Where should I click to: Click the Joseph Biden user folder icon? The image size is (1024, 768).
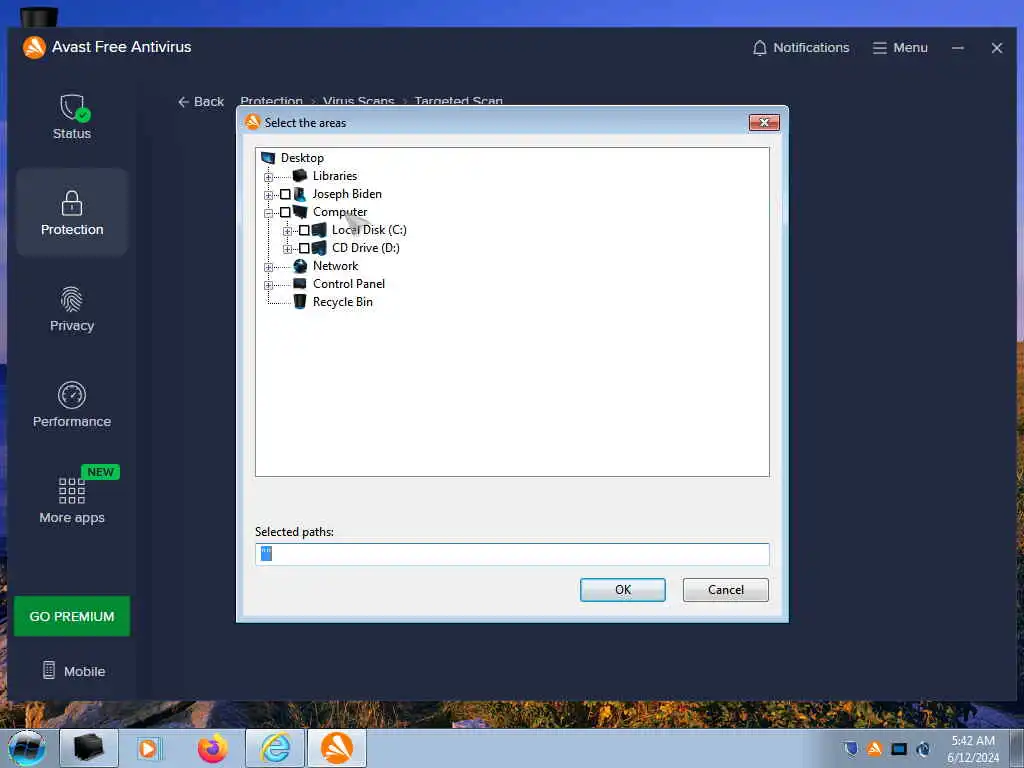click(300, 194)
